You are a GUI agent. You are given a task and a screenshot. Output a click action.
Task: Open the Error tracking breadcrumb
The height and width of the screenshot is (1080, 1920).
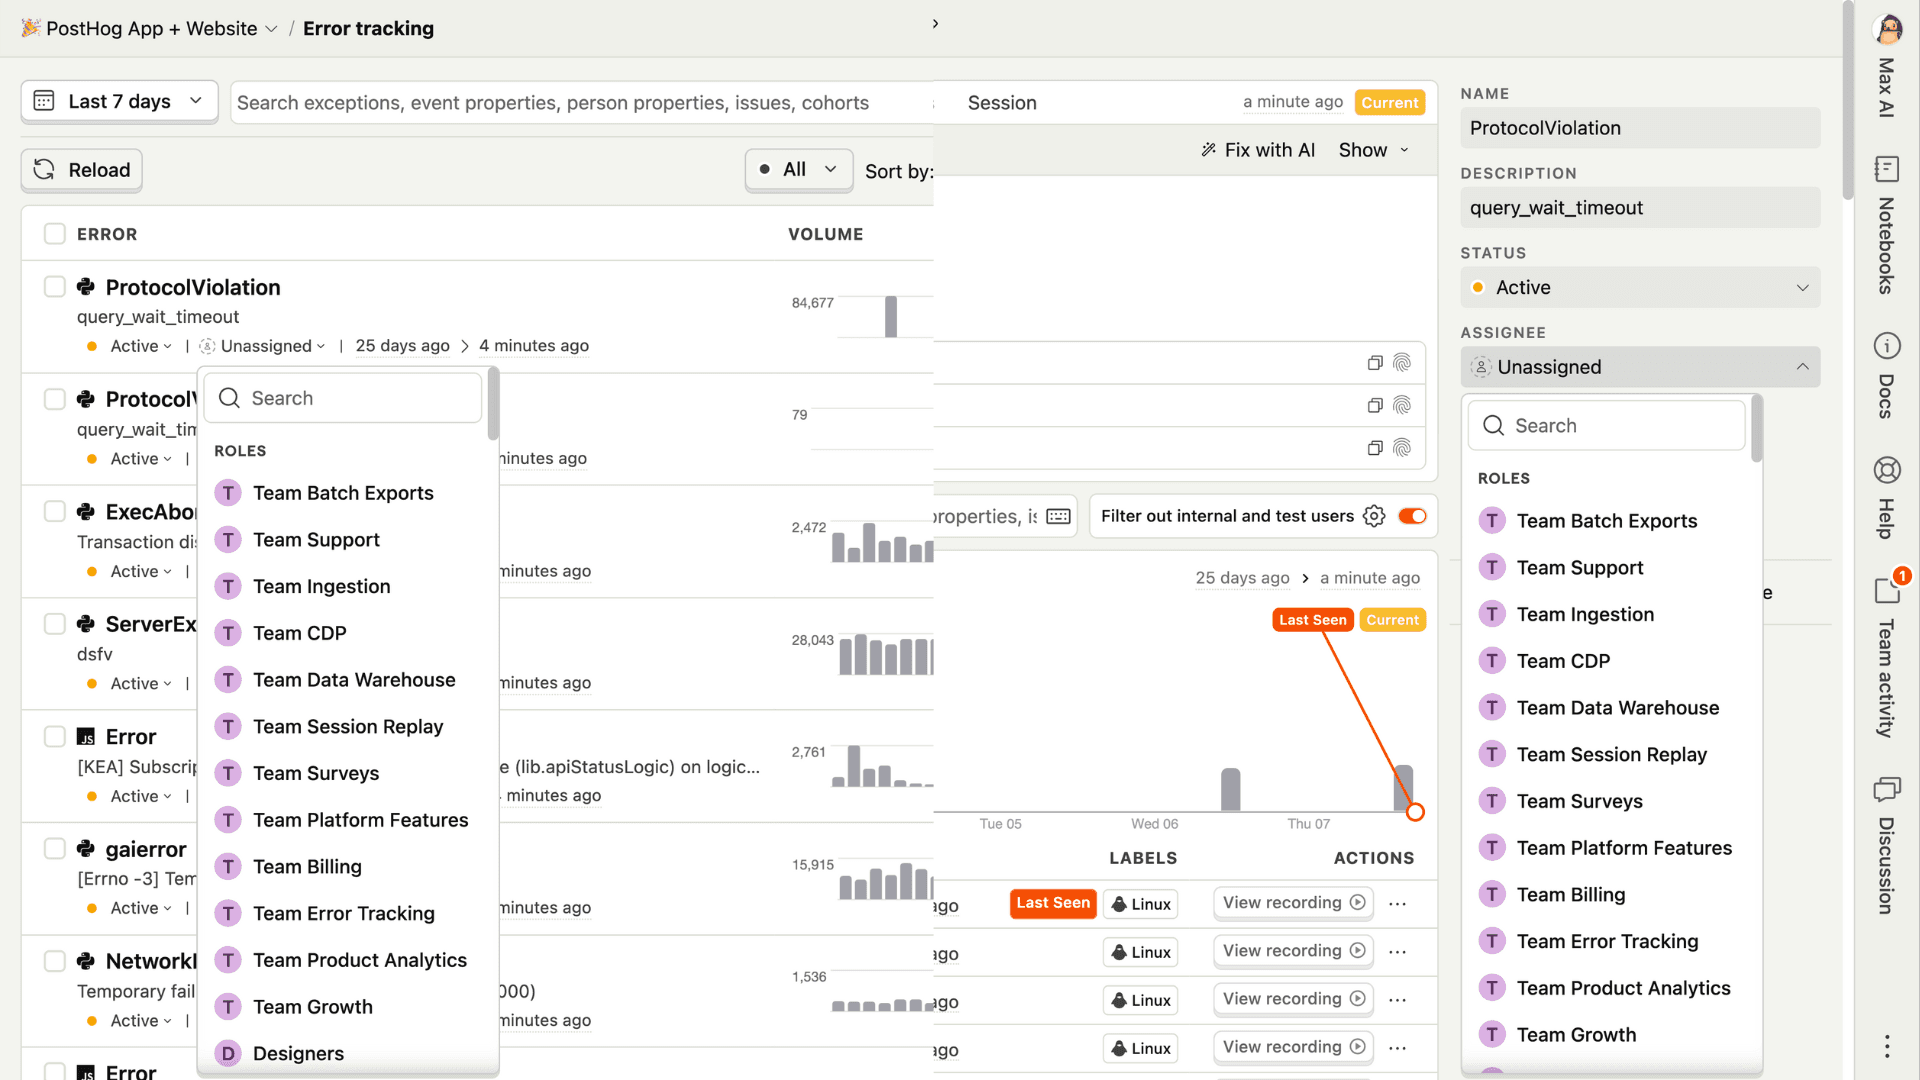point(368,28)
